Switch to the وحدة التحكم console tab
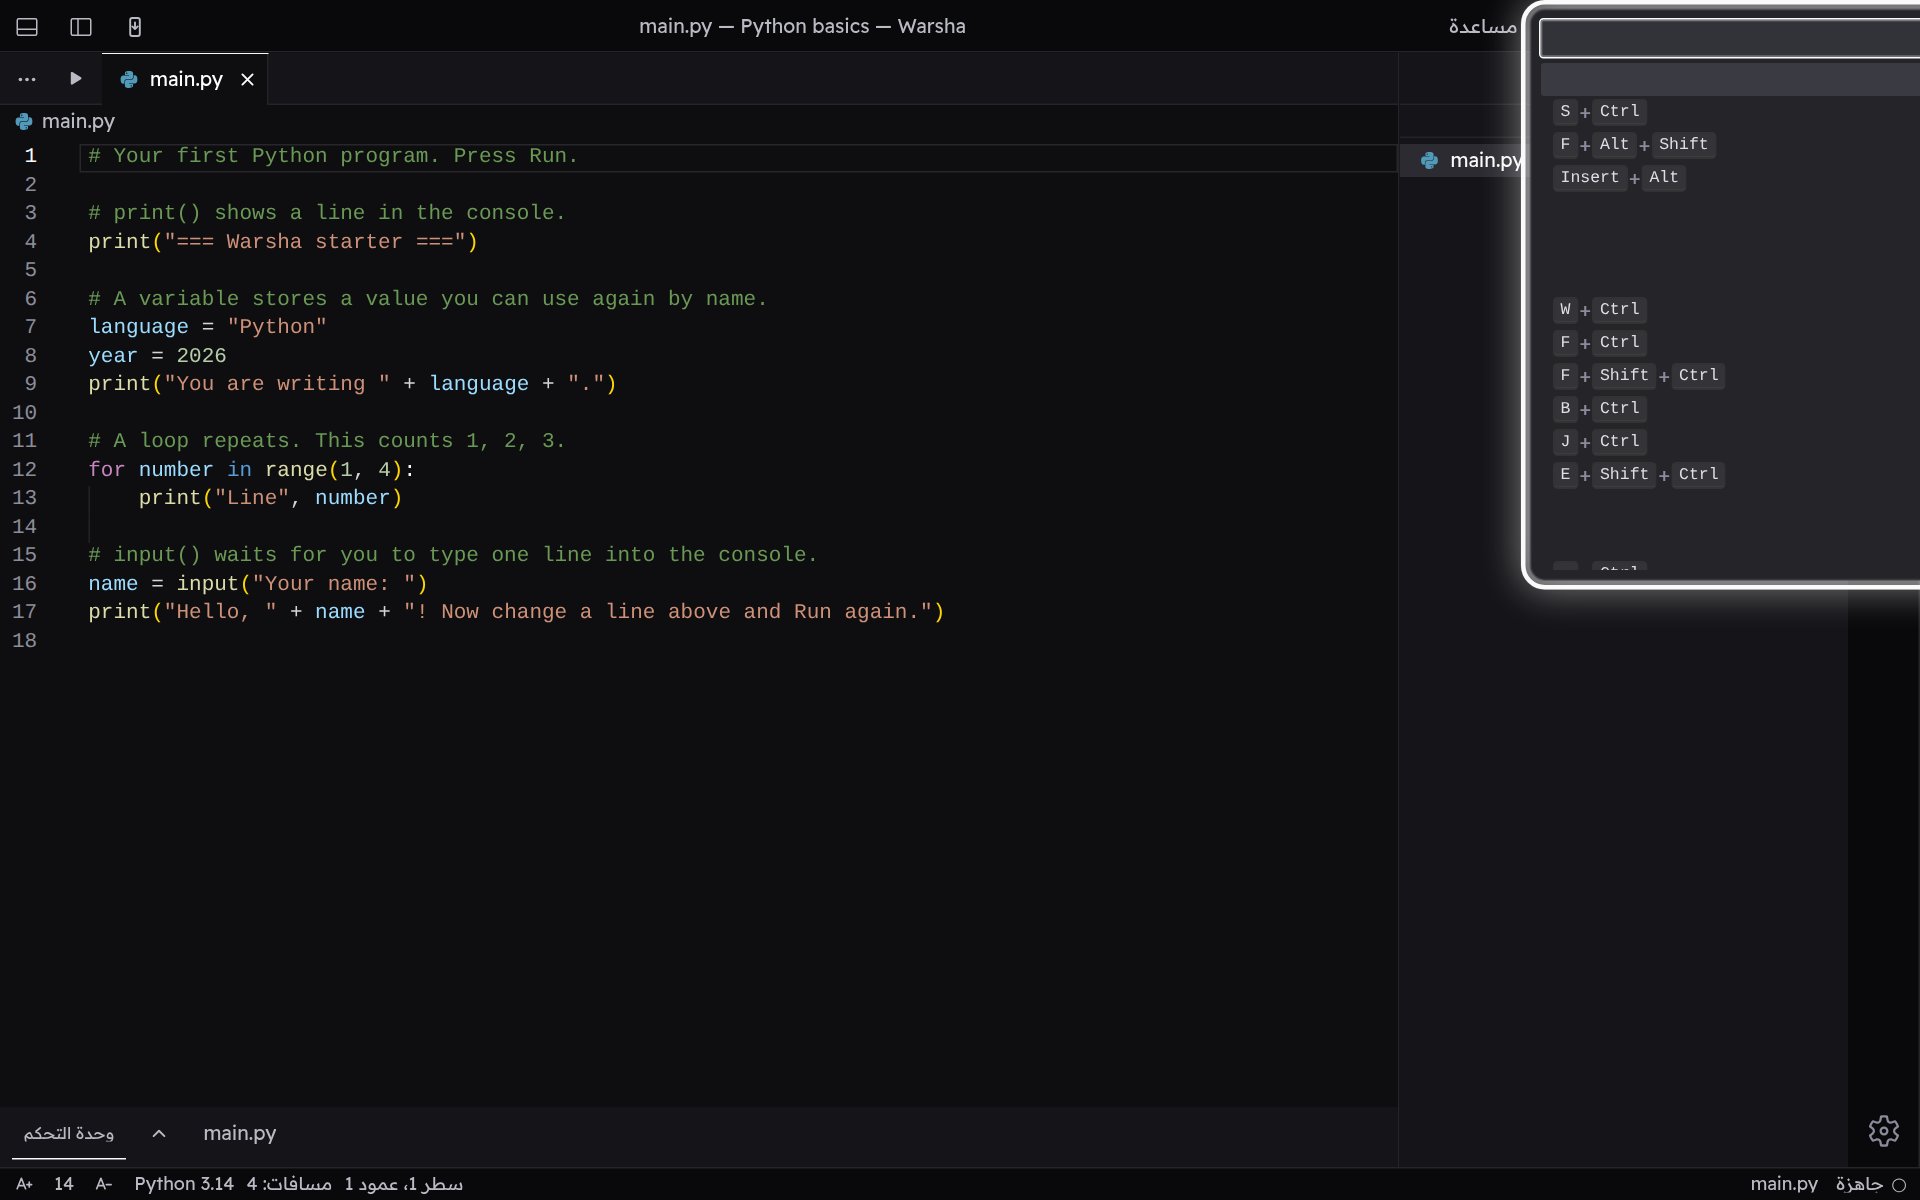 (x=69, y=1133)
